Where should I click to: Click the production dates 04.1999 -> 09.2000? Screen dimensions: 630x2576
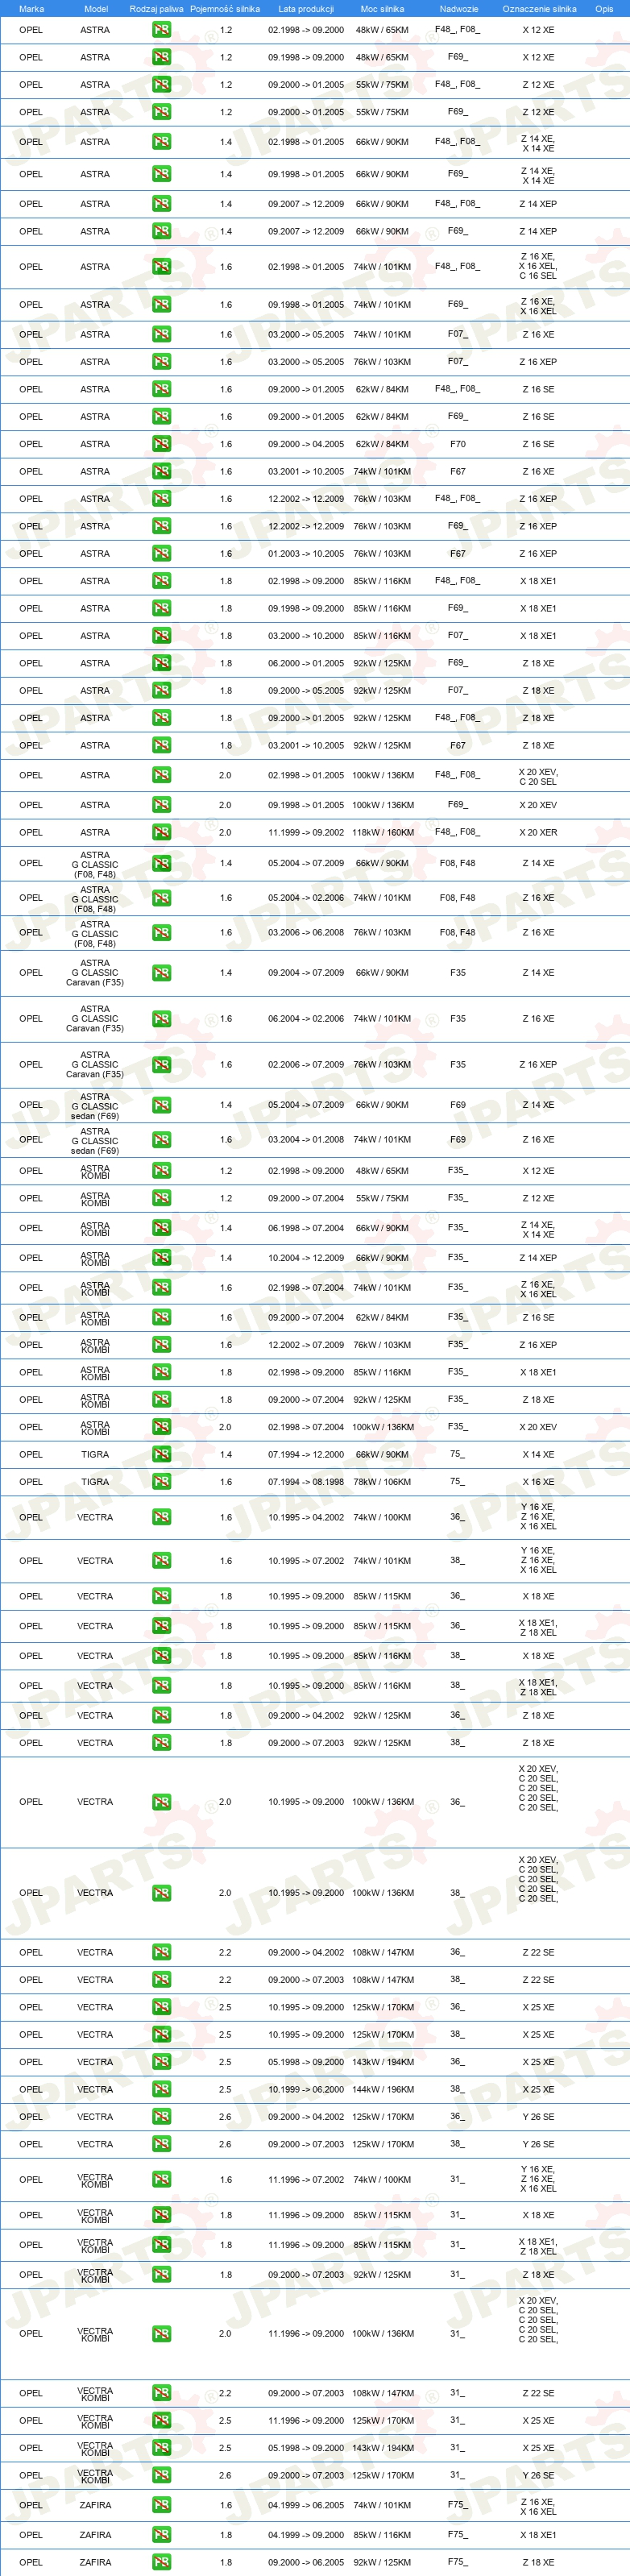pyautogui.click(x=306, y=2535)
